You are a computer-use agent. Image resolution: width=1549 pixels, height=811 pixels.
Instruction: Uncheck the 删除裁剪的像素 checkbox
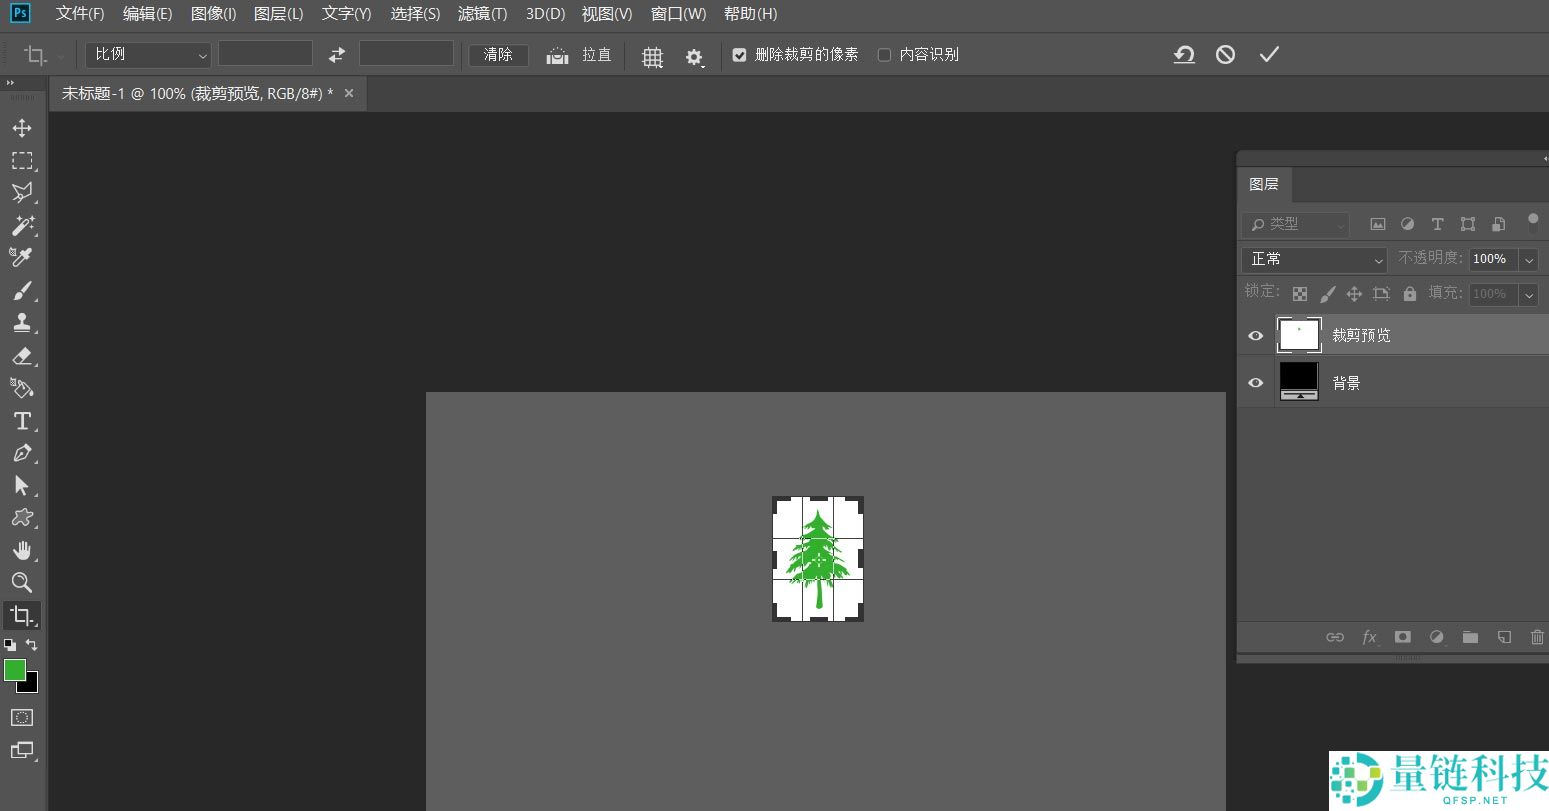point(739,55)
